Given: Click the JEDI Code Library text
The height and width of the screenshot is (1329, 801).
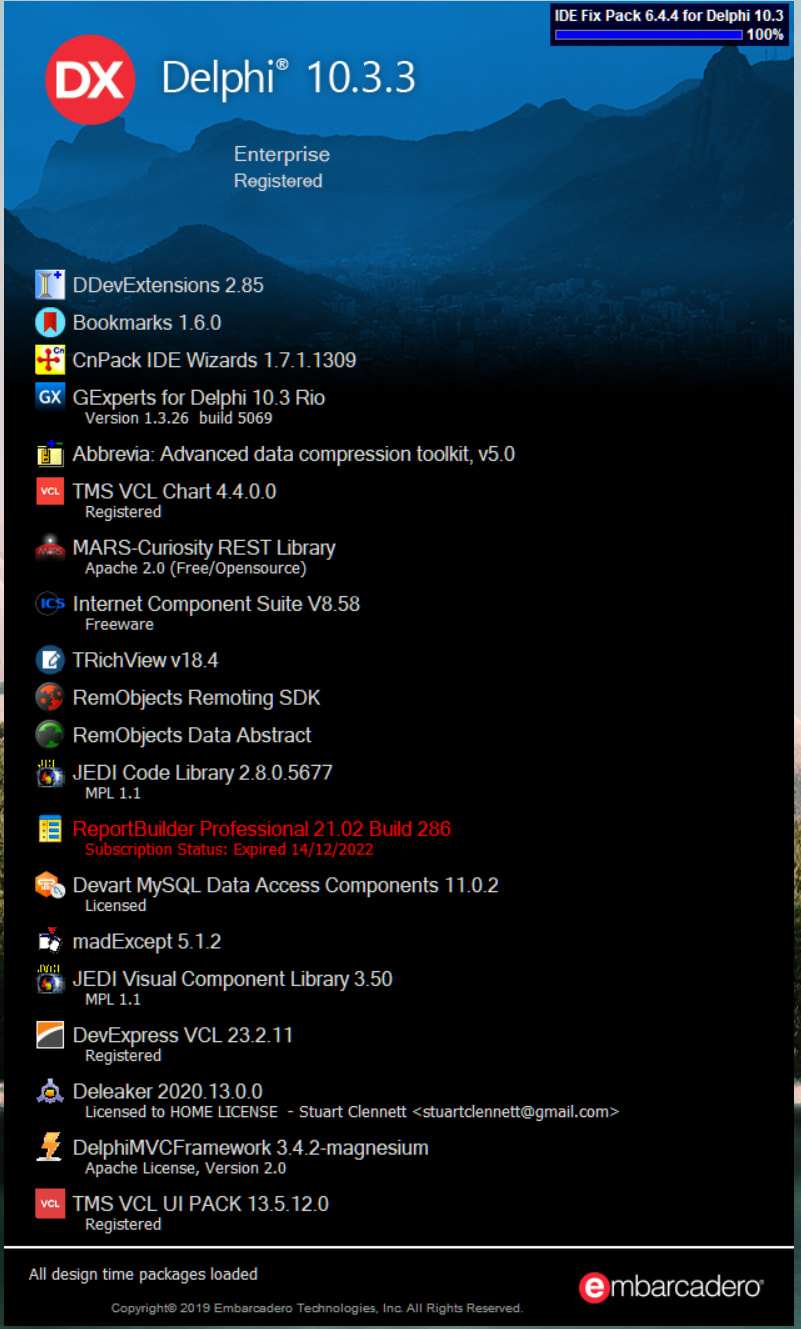Looking at the screenshot, I should 202,773.
